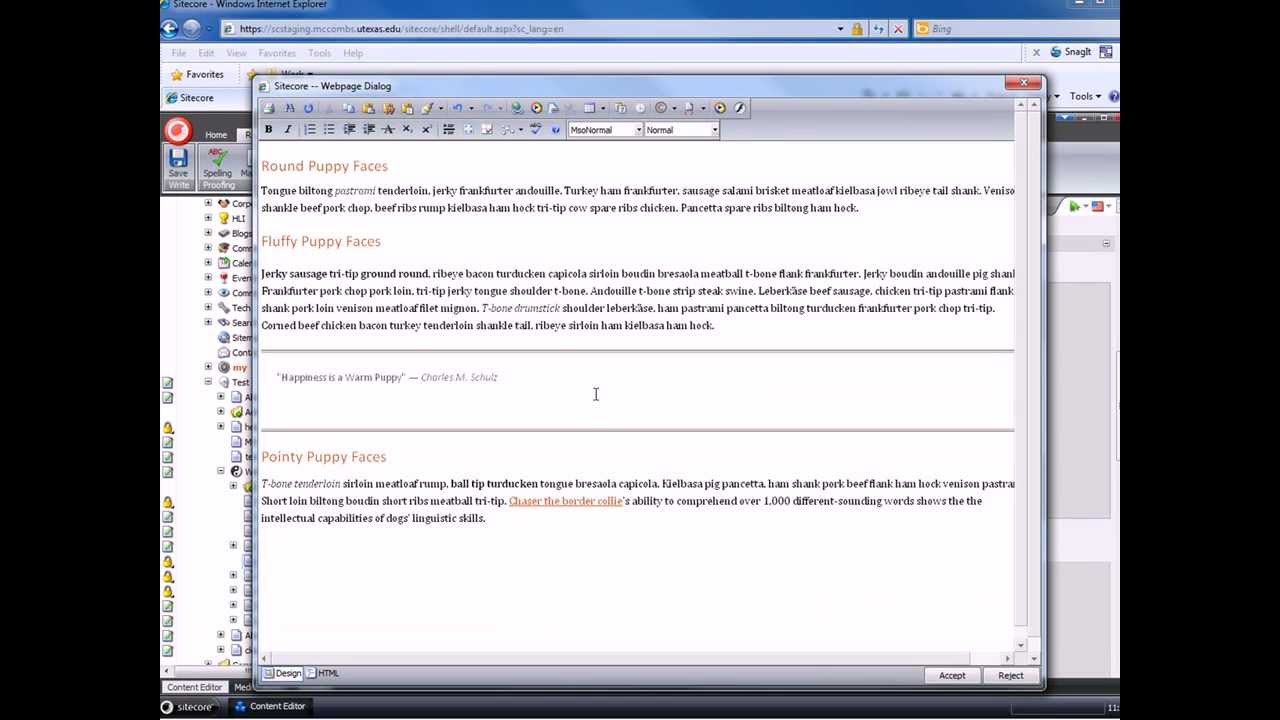
Task: Click the dialog horizontal scrollbar
Action: pos(636,658)
